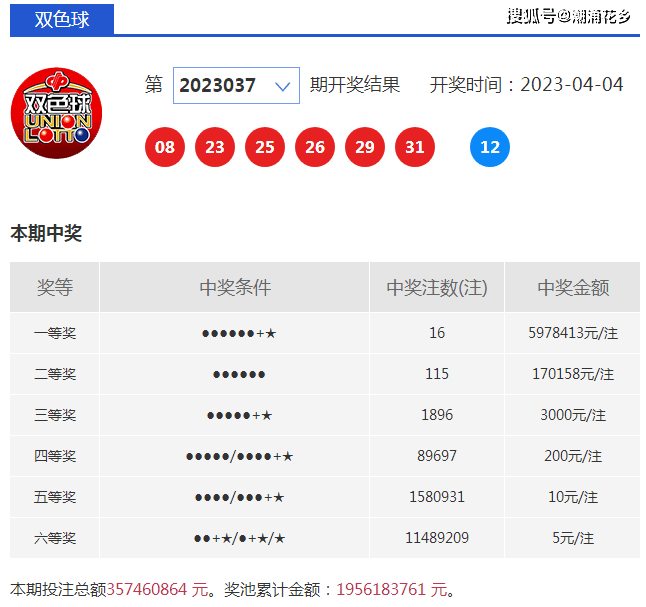The height and width of the screenshot is (607, 646).
Task: Select red ball 26
Action: (x=315, y=147)
